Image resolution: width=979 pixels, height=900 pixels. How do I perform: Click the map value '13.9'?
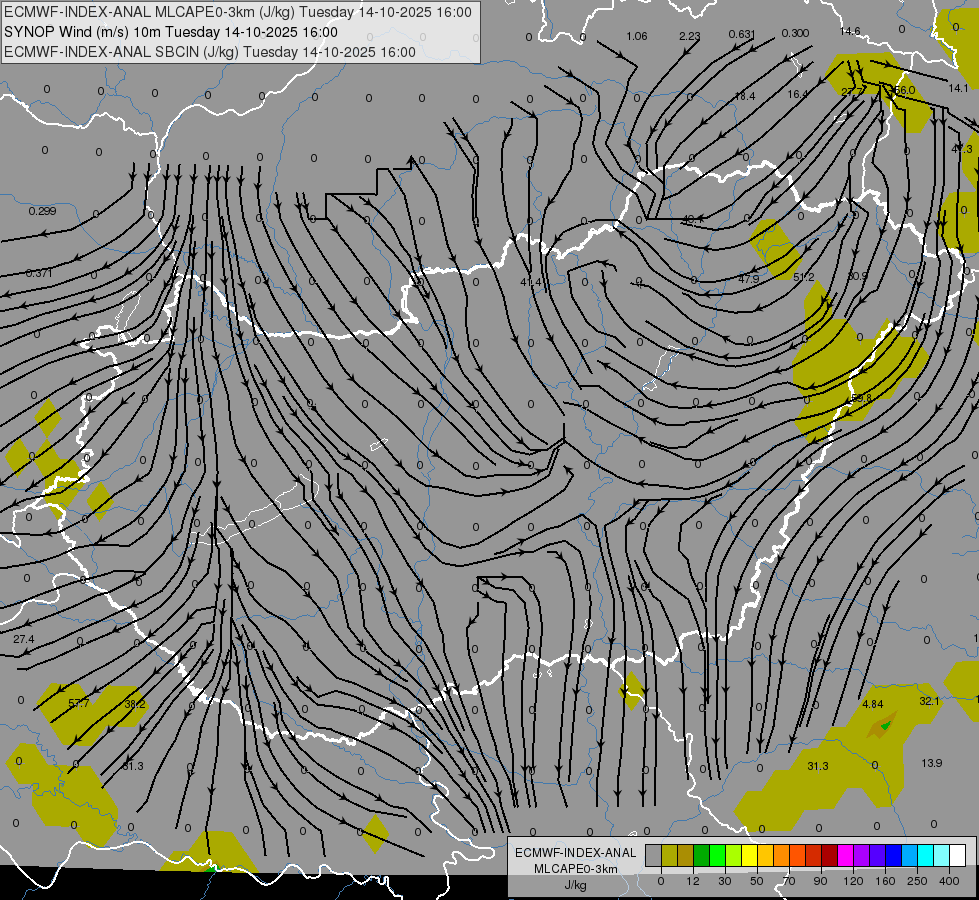tap(932, 763)
